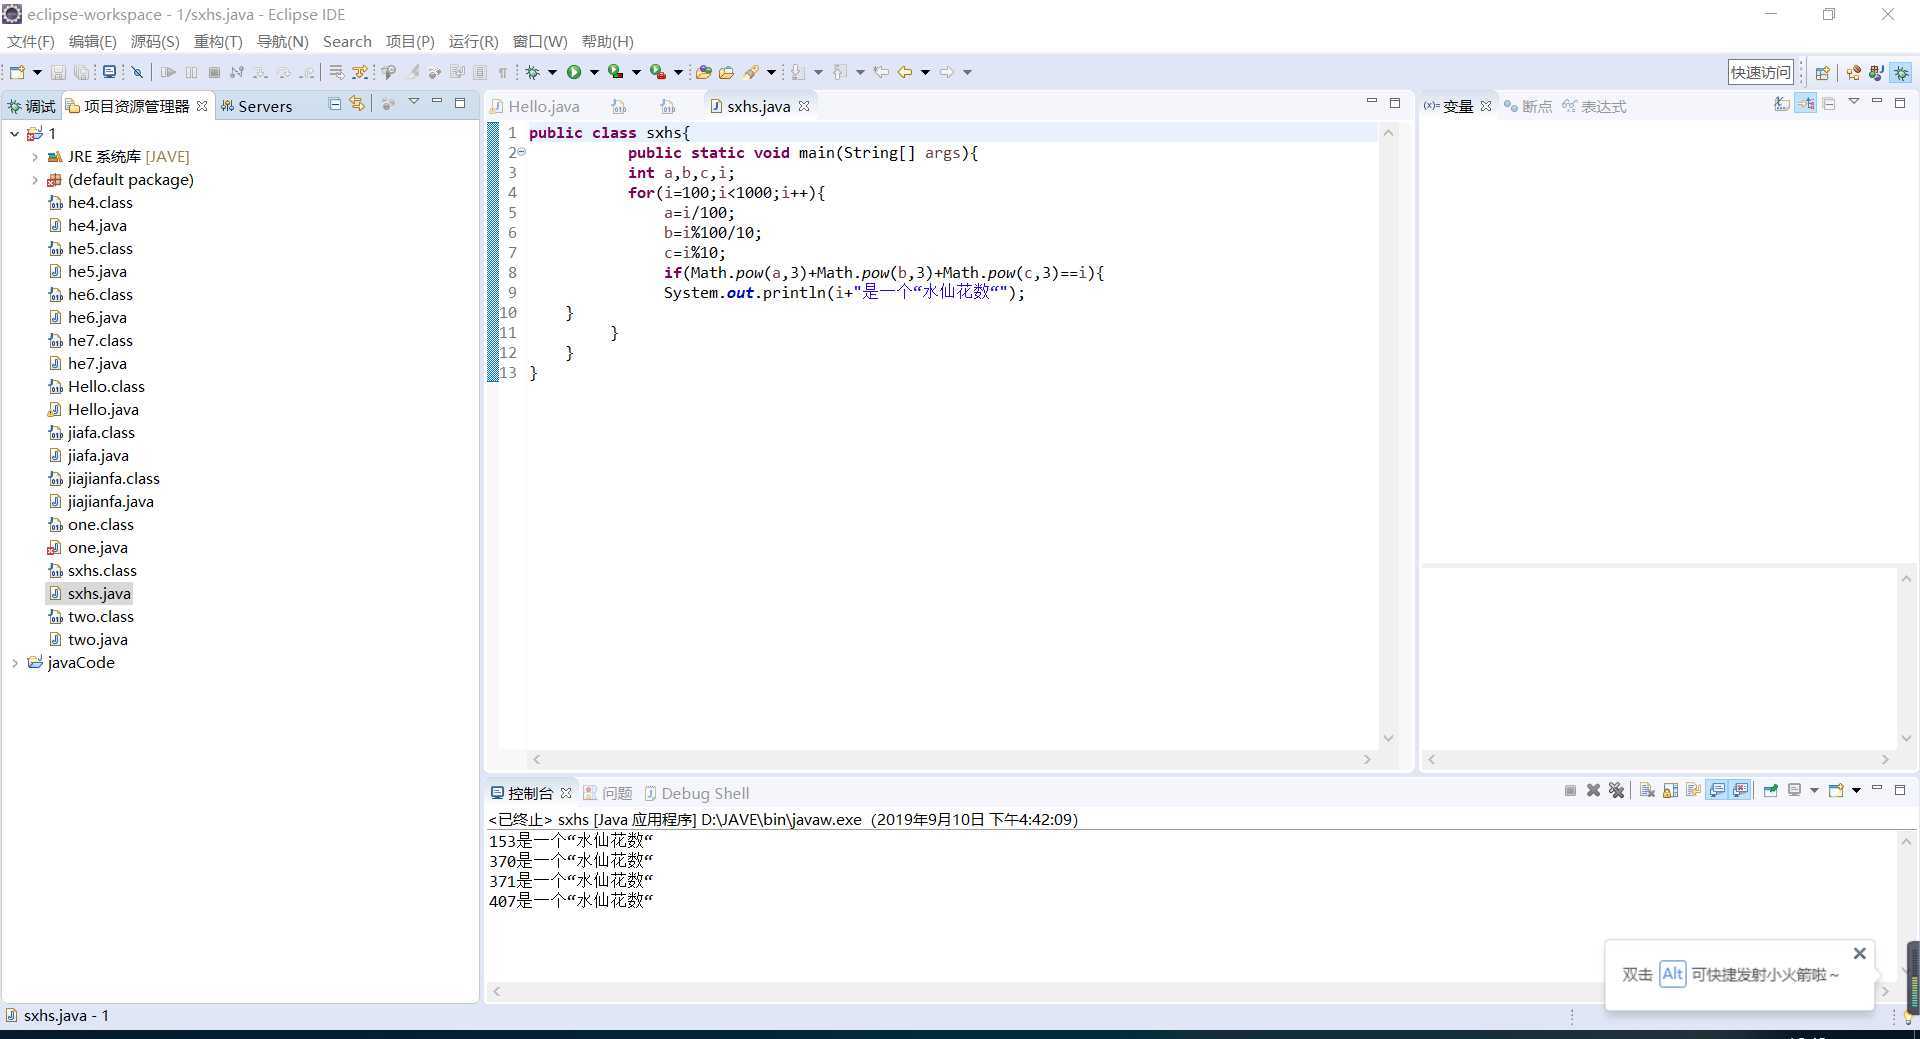Open the 文件(F) menu

tap(31, 41)
